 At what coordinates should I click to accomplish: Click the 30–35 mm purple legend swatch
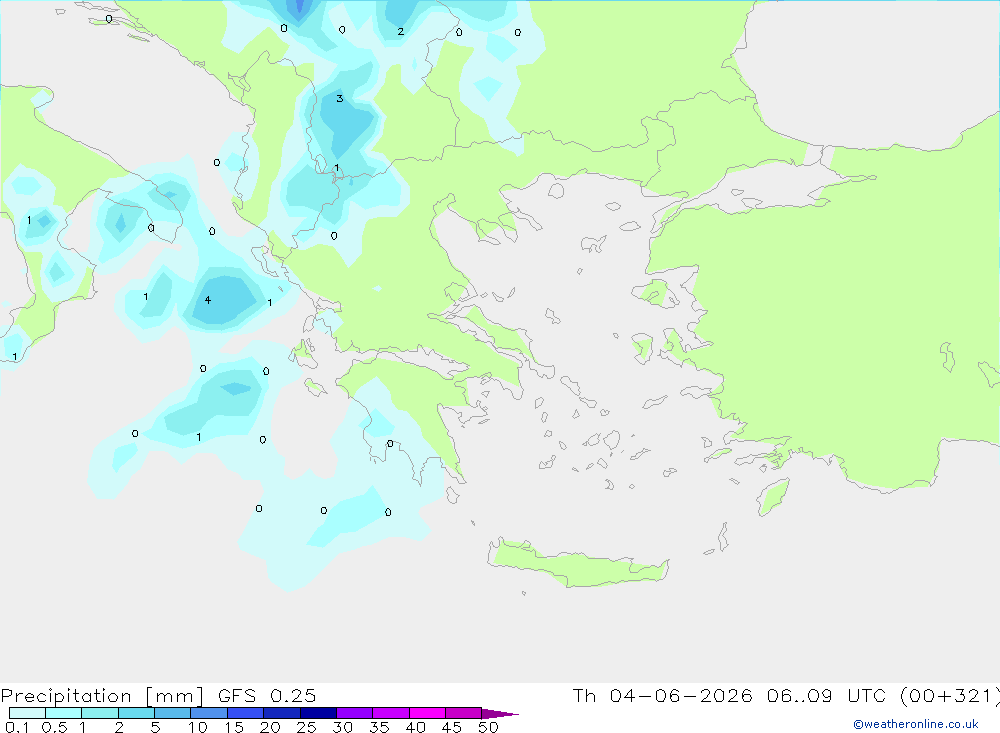tap(355, 713)
